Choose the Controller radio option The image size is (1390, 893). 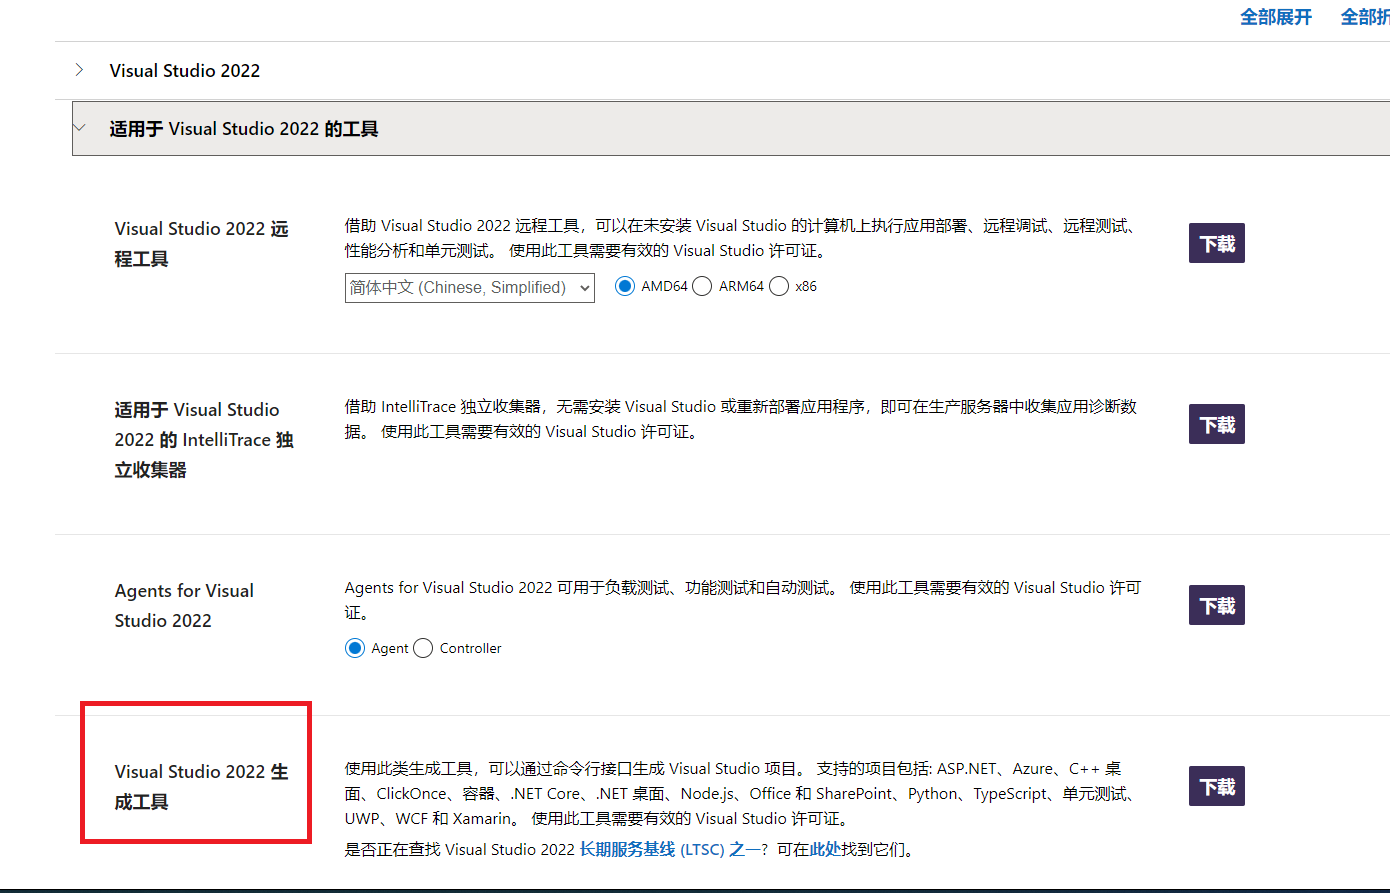point(423,648)
